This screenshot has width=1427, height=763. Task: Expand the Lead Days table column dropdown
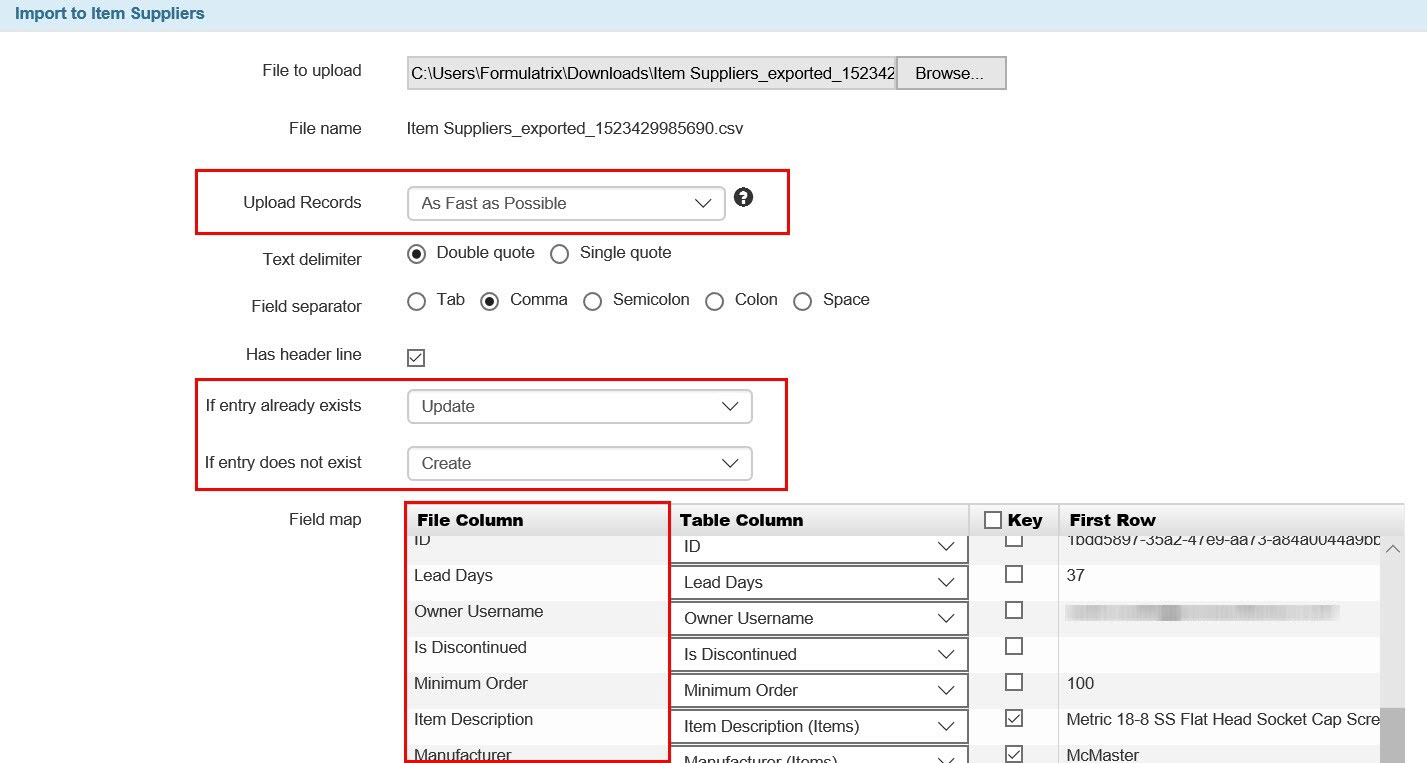[818, 583]
